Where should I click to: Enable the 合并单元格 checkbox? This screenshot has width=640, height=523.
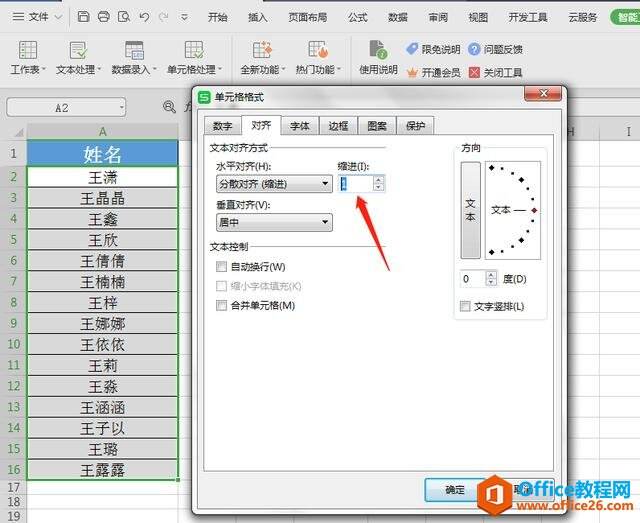click(221, 305)
